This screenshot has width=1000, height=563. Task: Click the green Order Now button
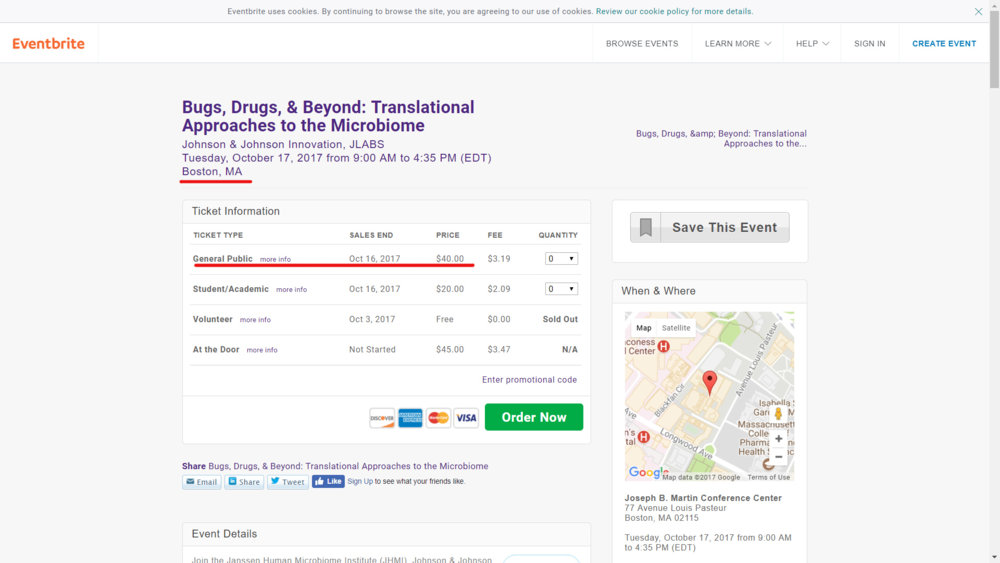tap(533, 417)
